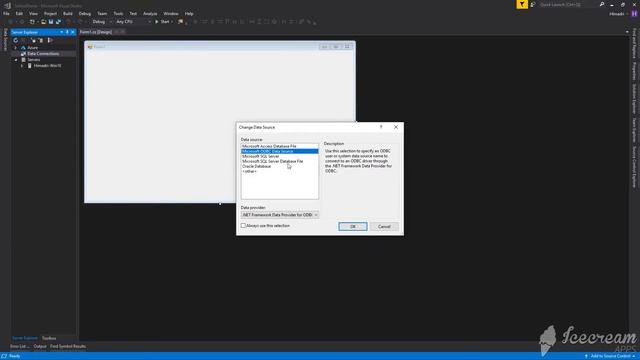Screen dimensions: 640x360
Task: Expand the Azure tree node
Action: [x=16, y=48]
